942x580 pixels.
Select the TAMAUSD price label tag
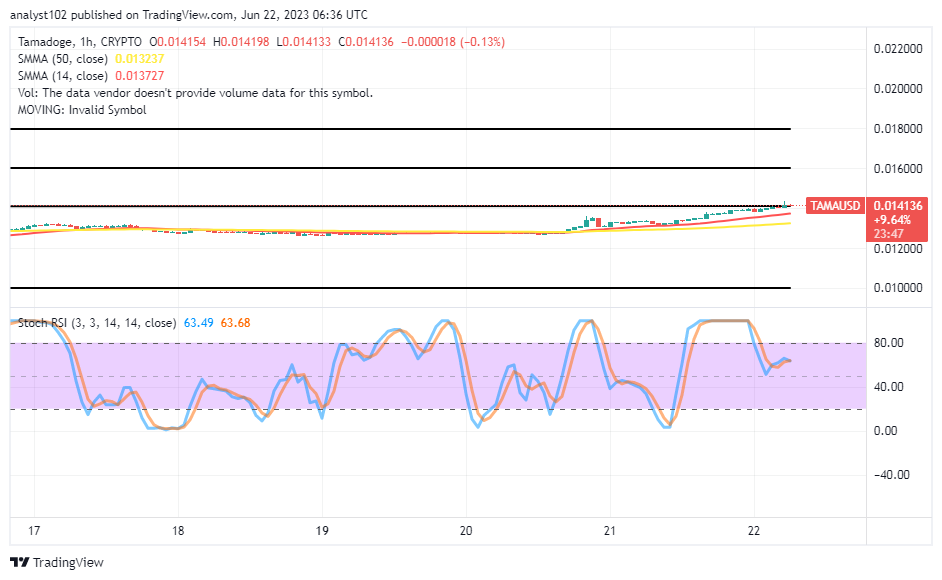click(836, 206)
